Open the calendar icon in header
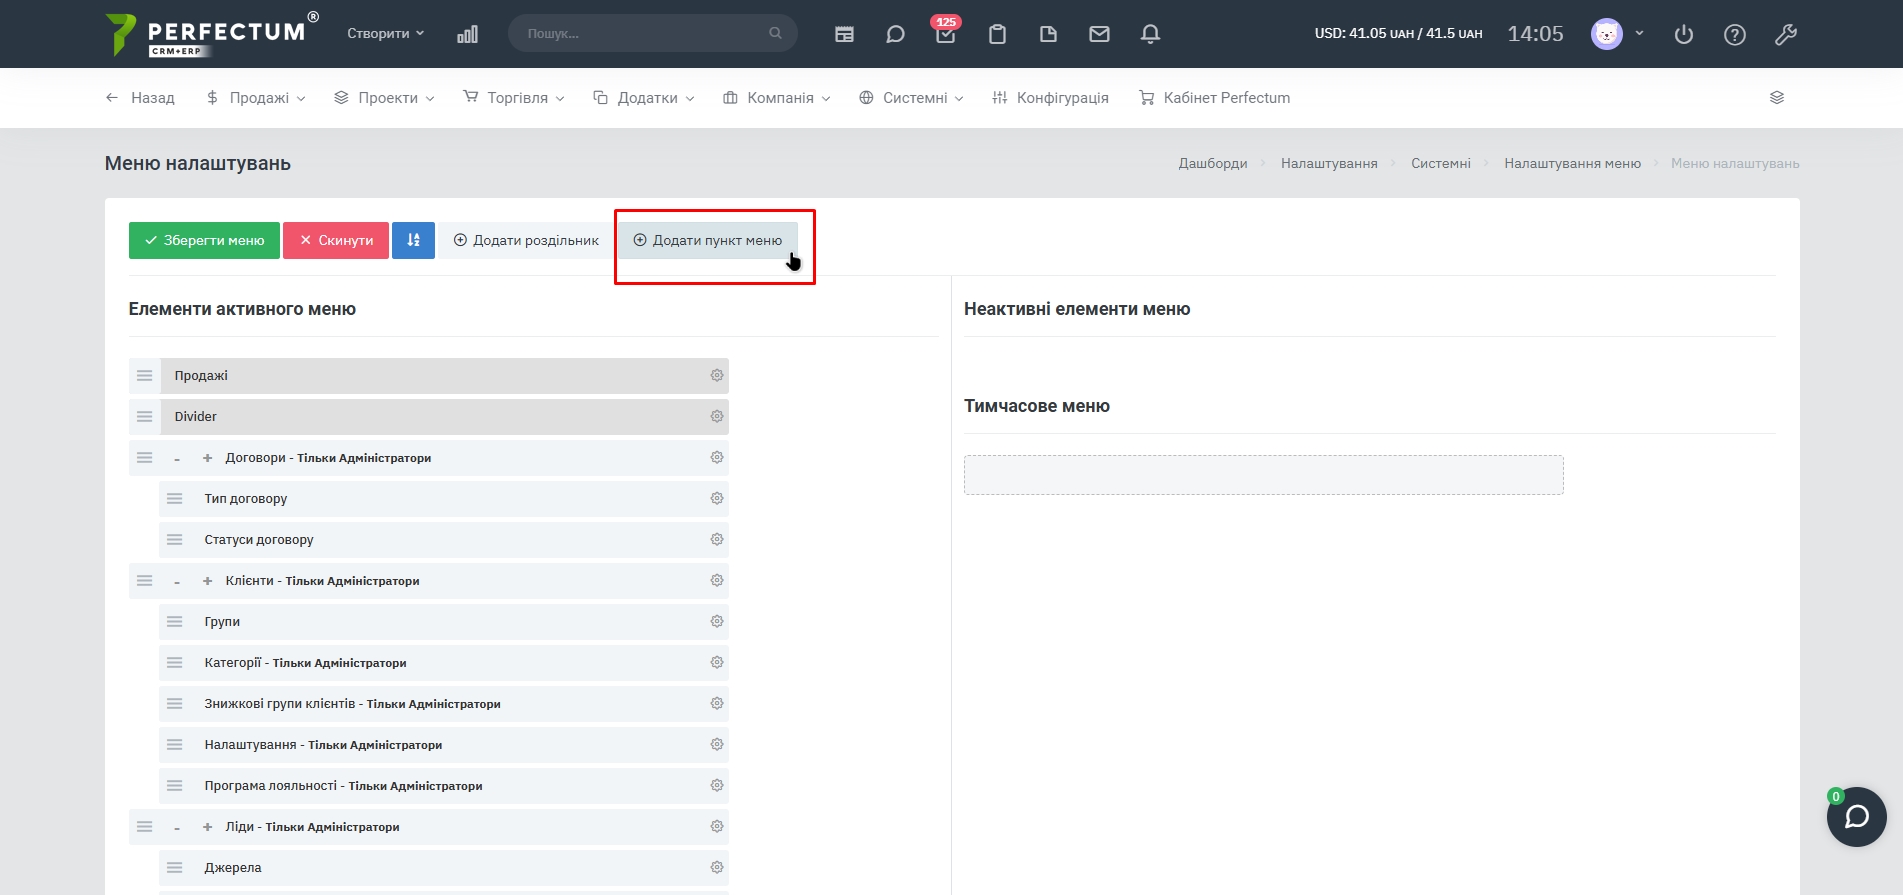Viewport: 1903px width, 895px height. (x=845, y=34)
